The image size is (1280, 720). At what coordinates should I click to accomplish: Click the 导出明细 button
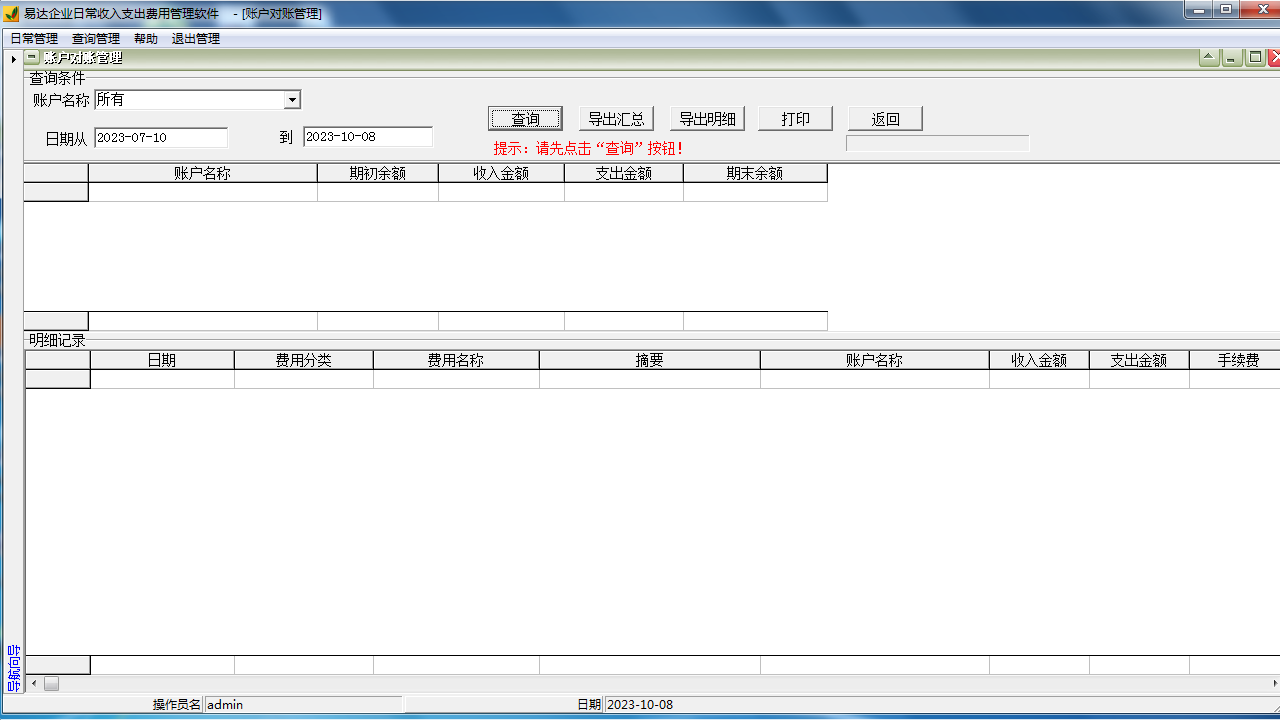click(707, 119)
